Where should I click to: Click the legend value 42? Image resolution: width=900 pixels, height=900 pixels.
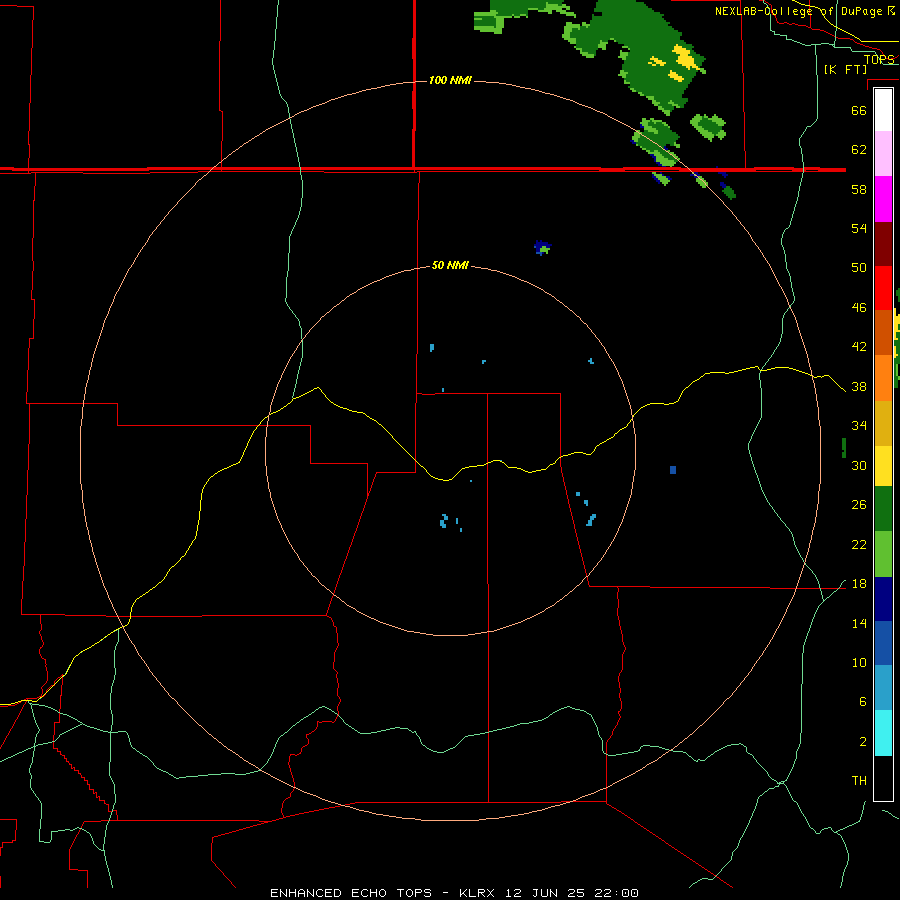click(859, 347)
